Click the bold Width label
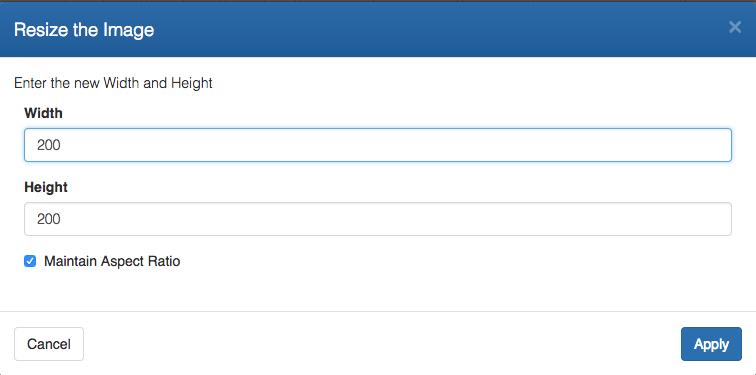This screenshot has width=756, height=375. coord(43,113)
